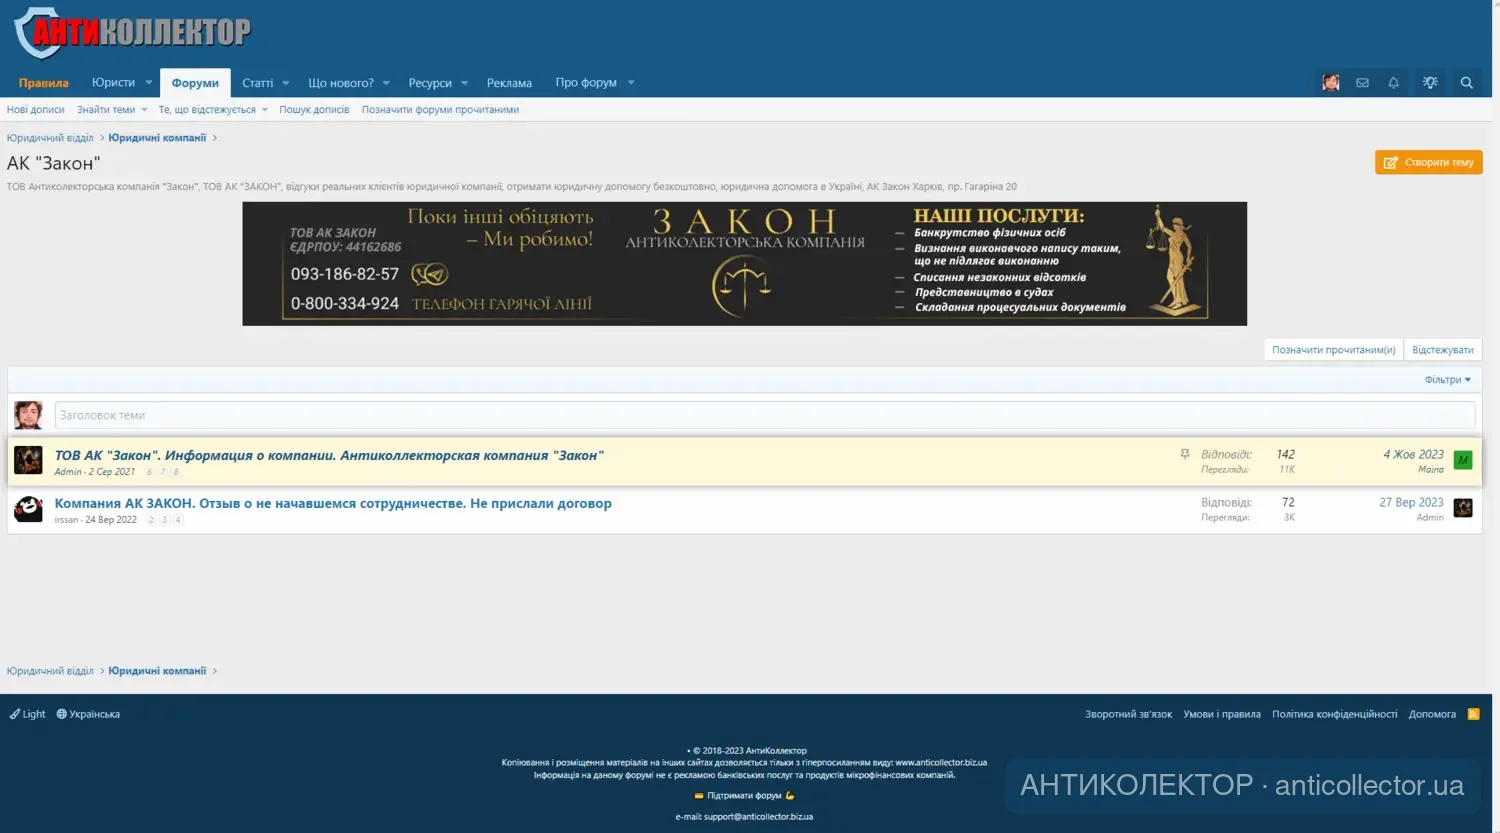1500x833 pixels.
Task: Expand the Ресурси dropdown arrow
Action: click(x=466, y=82)
